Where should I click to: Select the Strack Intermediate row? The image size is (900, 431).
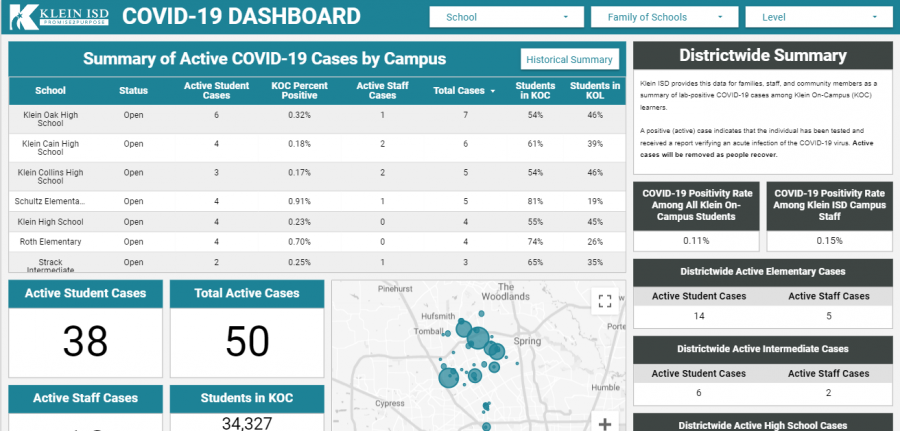[317, 262]
